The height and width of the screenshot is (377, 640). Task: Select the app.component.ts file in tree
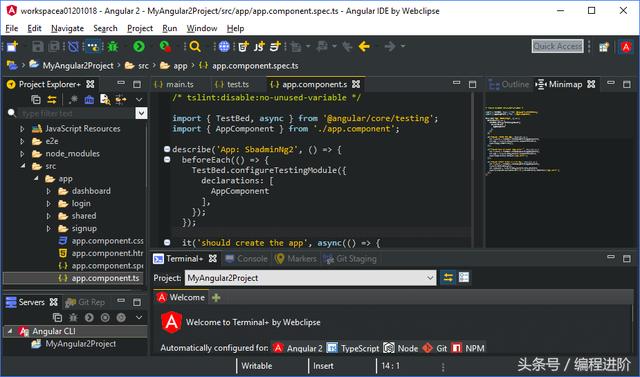point(105,278)
